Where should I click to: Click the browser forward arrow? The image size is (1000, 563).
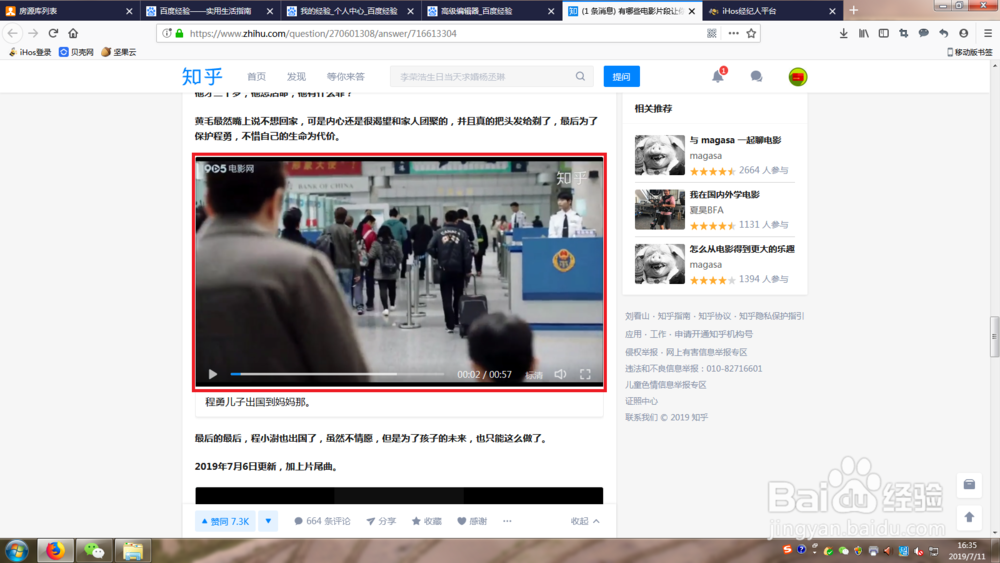[33, 33]
